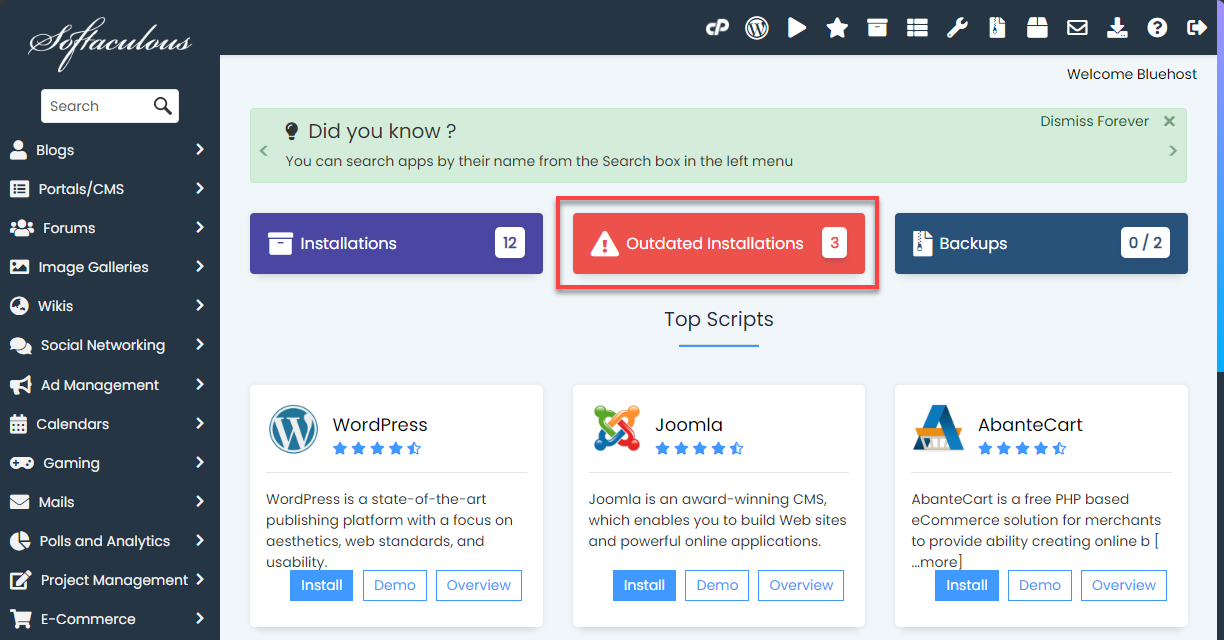Click the logout arrow icon

point(1196,28)
